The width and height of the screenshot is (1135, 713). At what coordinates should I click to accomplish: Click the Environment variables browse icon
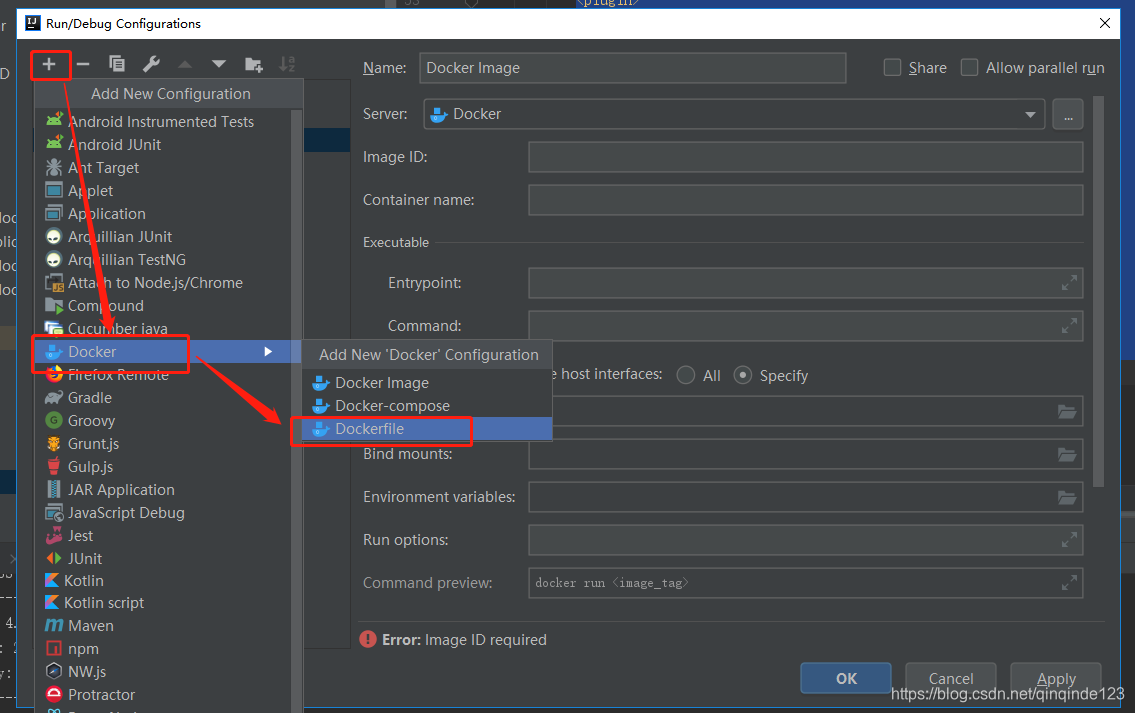pyautogui.click(x=1067, y=497)
